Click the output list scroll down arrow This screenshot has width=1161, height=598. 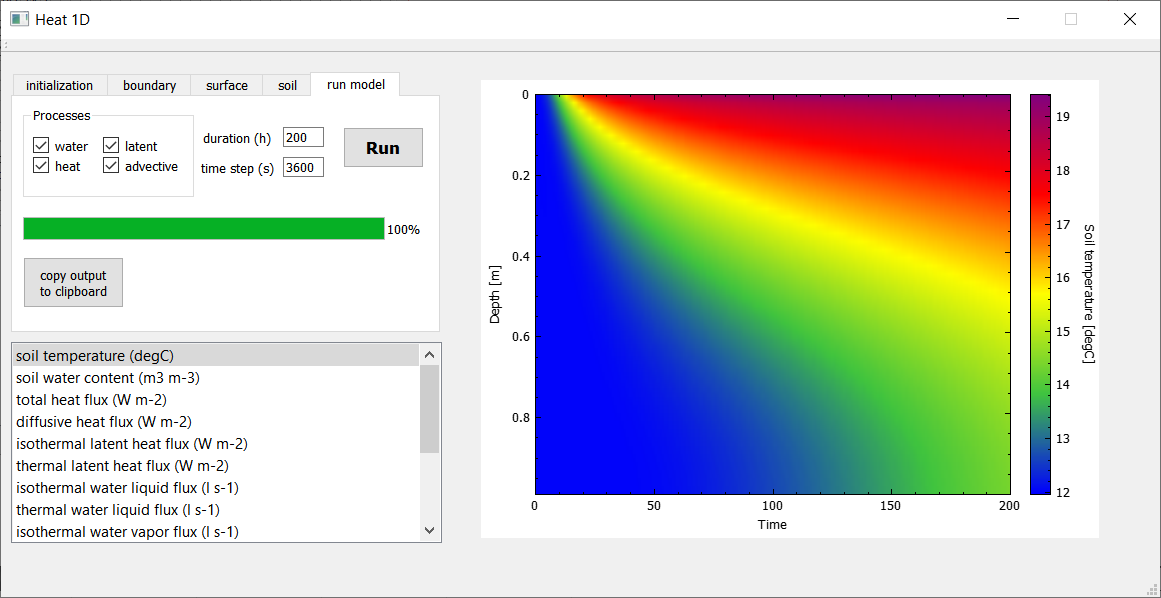[x=429, y=530]
